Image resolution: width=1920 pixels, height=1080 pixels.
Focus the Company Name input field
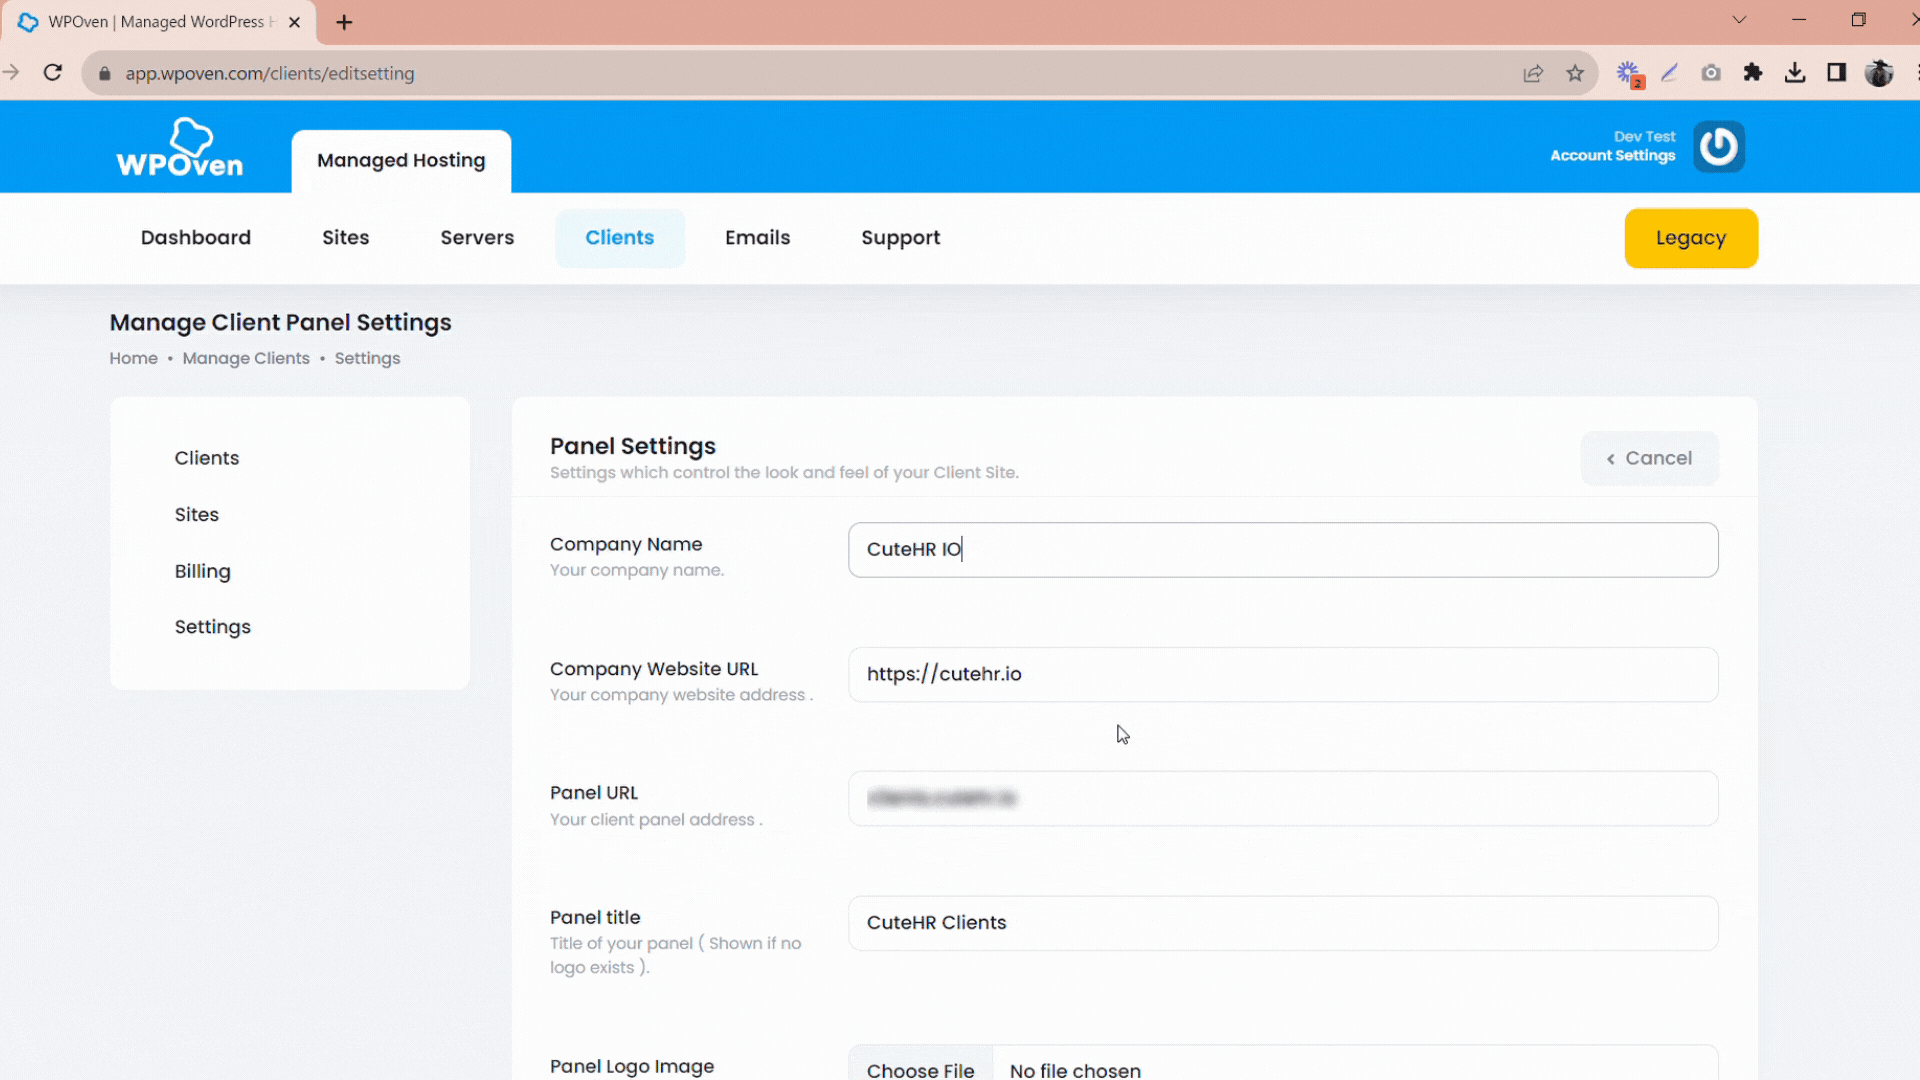(x=1283, y=550)
